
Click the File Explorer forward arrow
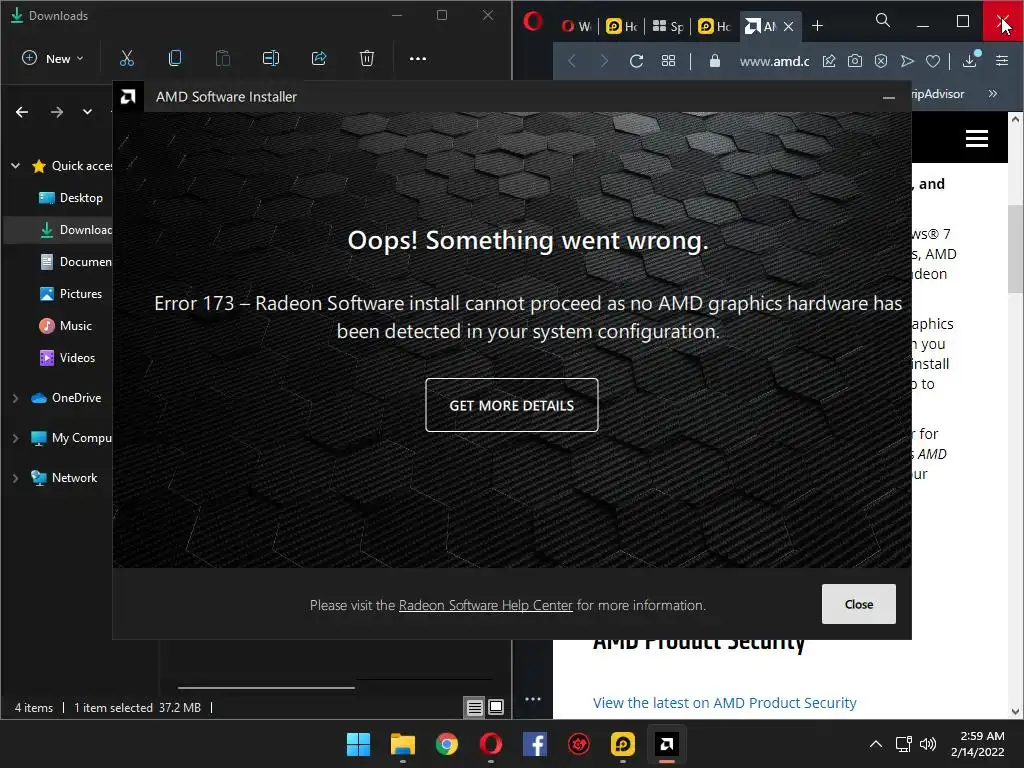pos(57,112)
